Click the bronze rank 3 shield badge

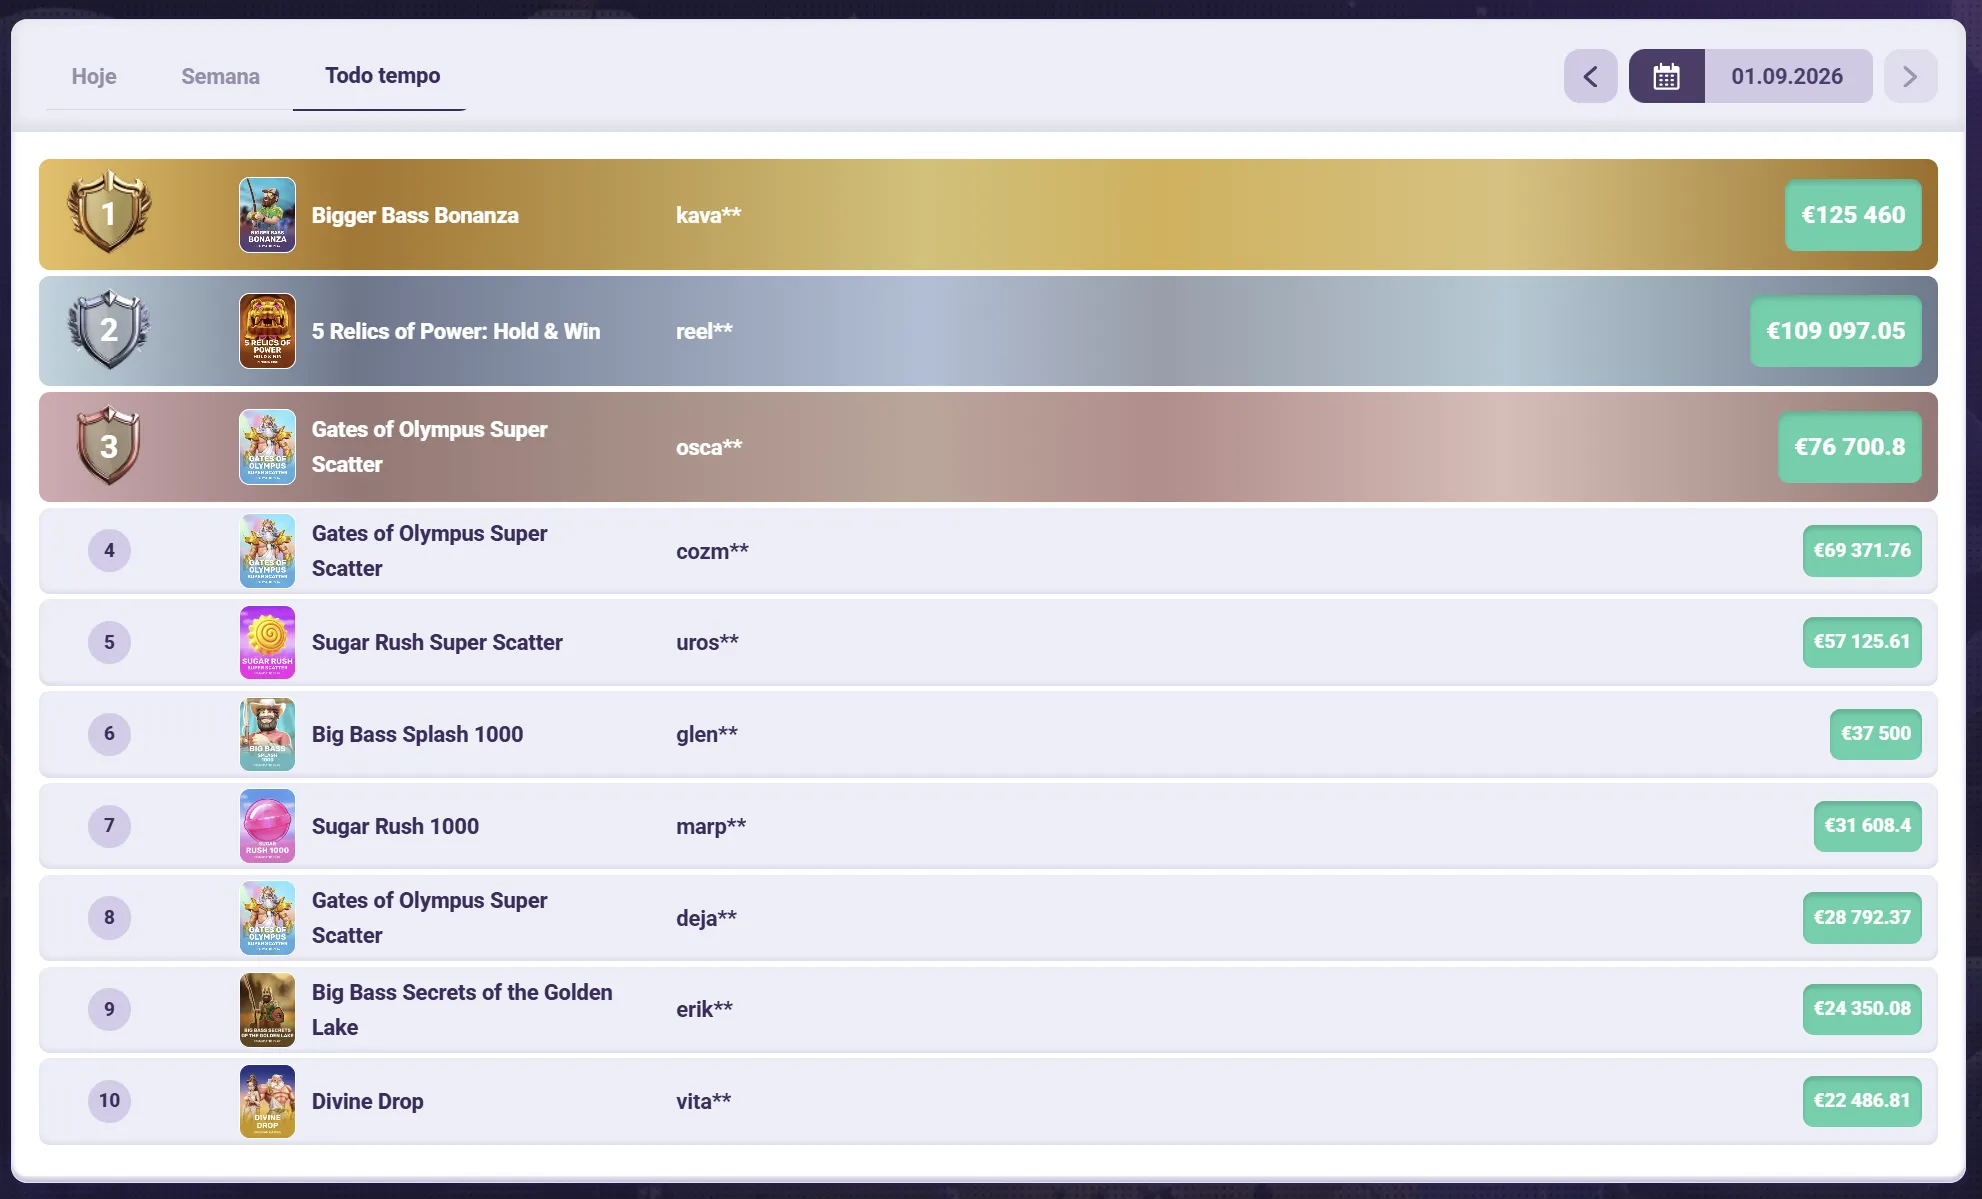click(x=109, y=445)
